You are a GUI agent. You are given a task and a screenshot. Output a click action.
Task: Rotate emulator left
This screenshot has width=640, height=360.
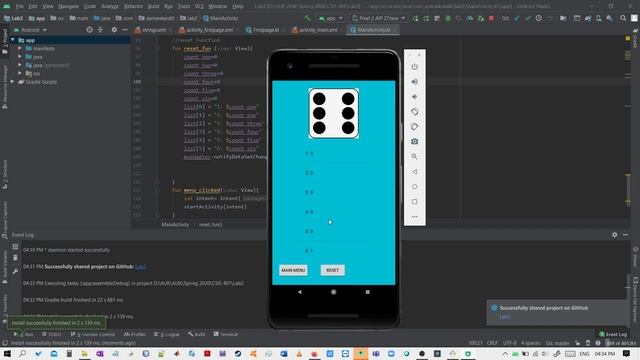pos(414,111)
